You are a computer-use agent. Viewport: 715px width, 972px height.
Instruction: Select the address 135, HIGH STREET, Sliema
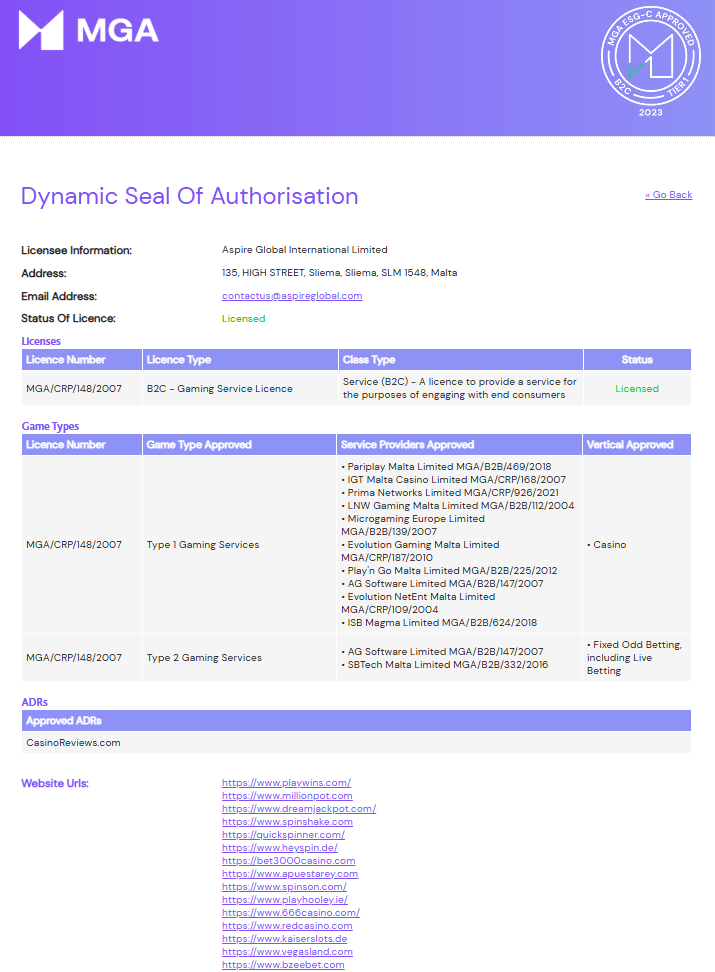(339, 273)
